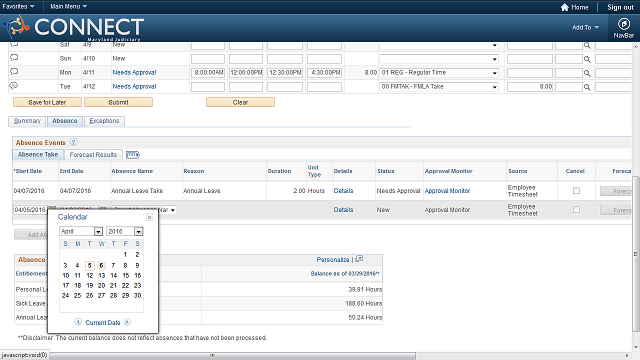Viewport: 640px width, 360px height.
Task: Click the Clear button
Action: point(240,102)
